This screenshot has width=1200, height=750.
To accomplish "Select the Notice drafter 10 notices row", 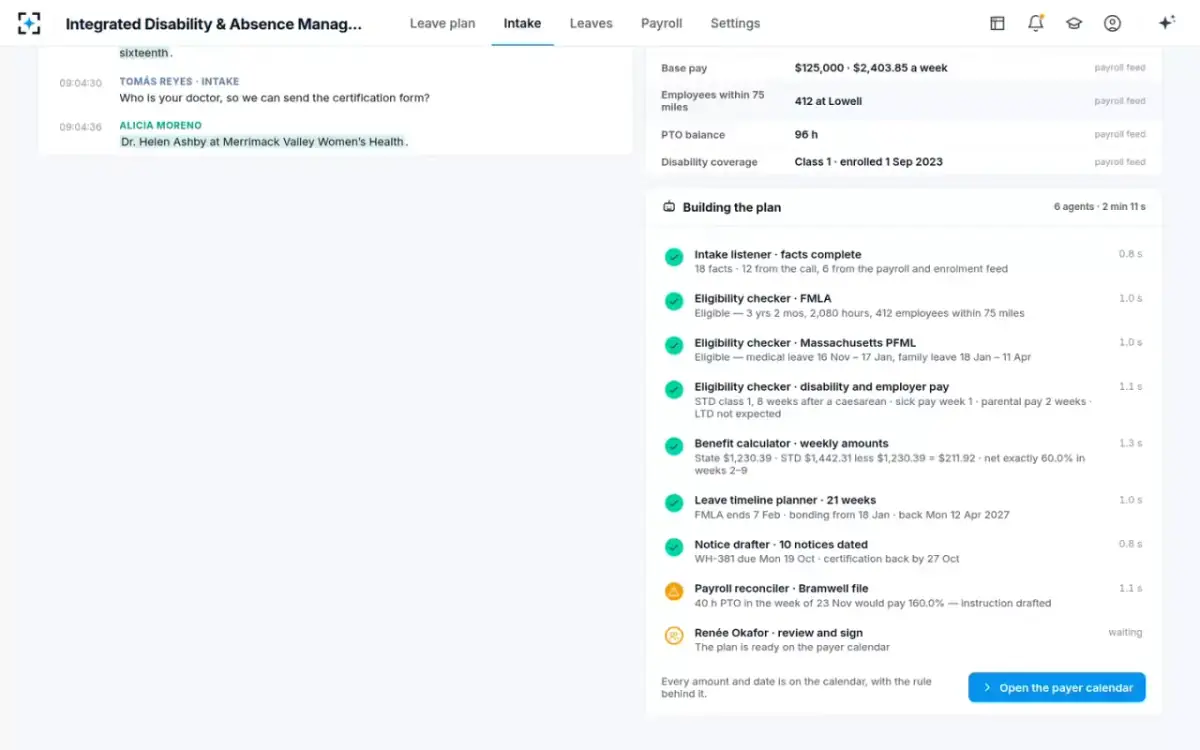I will click(904, 551).
